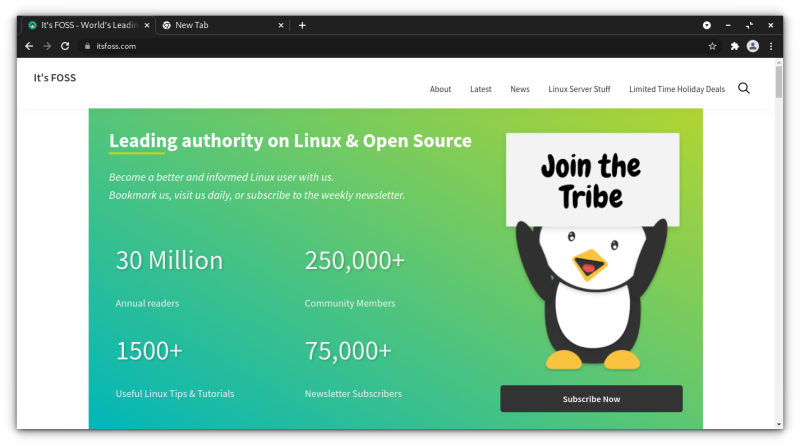800x447 pixels.
Task: Open the Chrome three-dot menu
Action: [771, 46]
